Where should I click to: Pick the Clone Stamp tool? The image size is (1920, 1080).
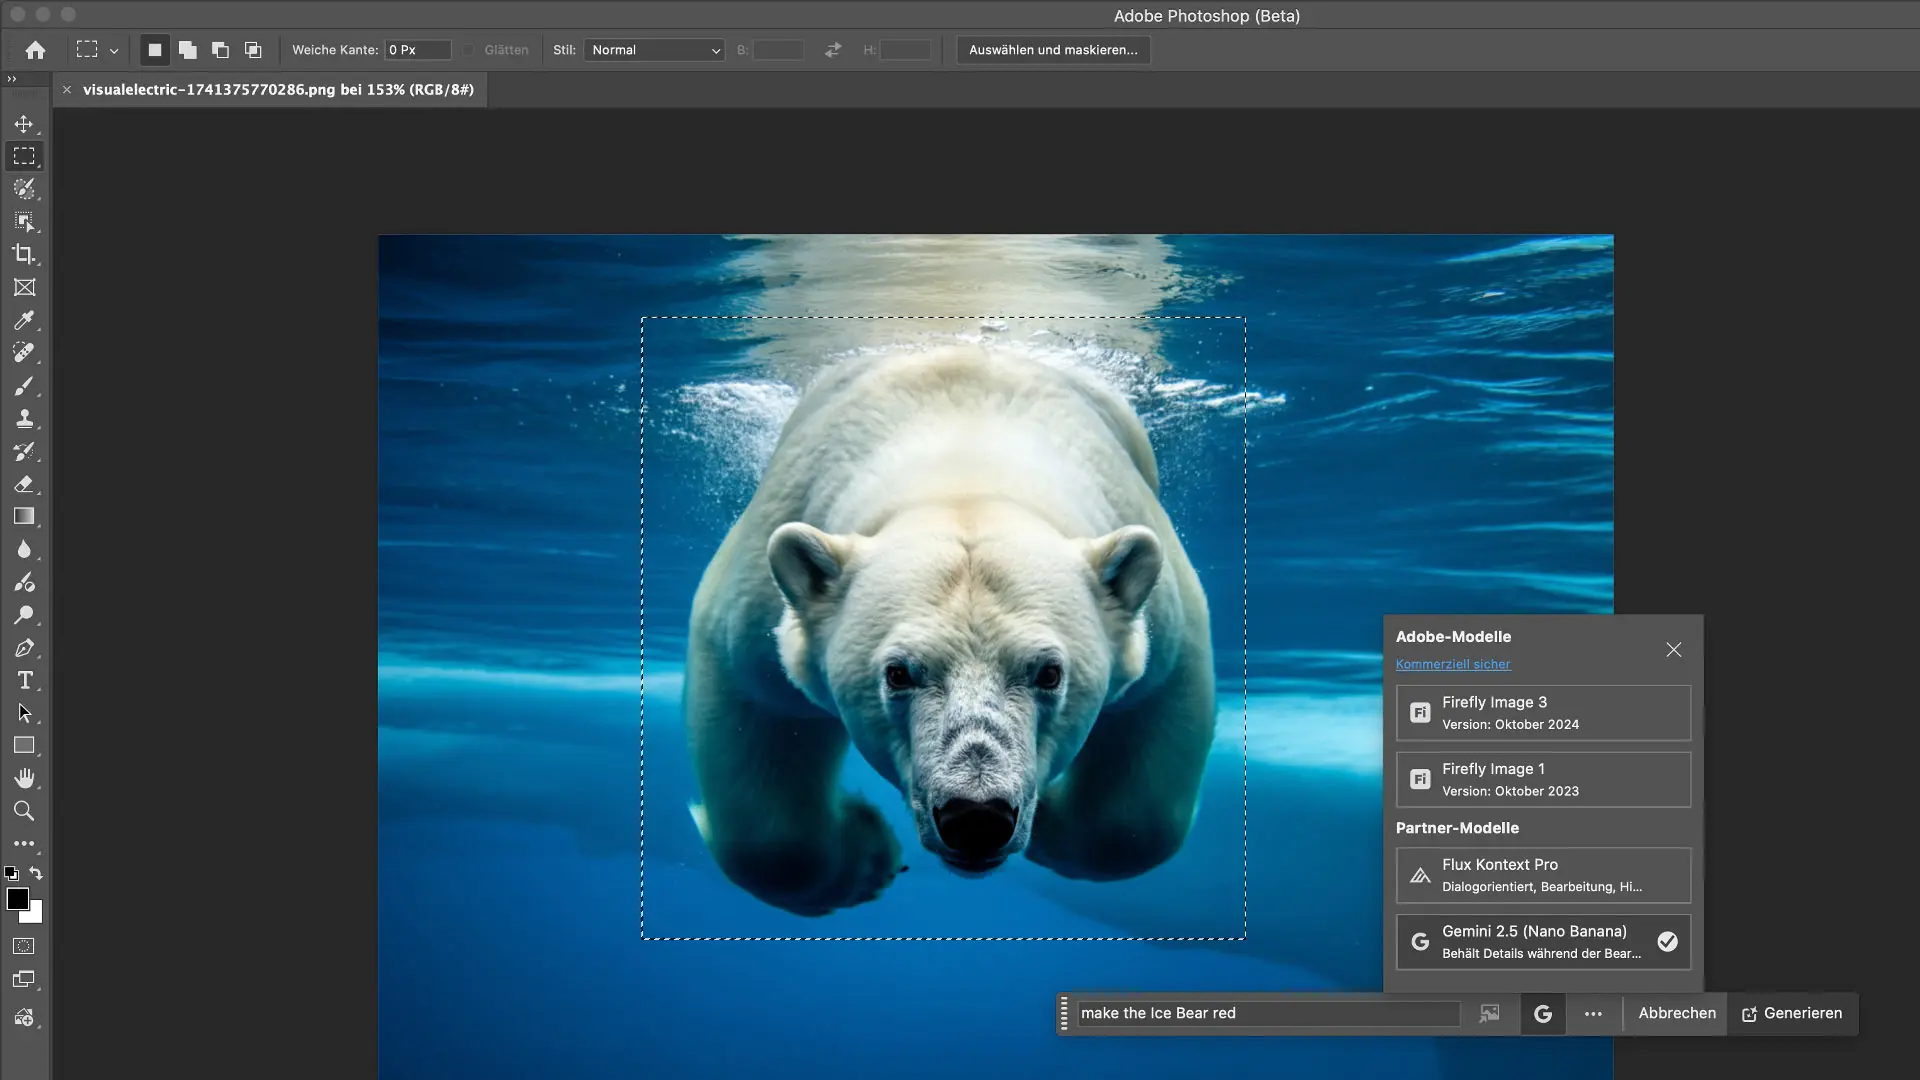25,419
